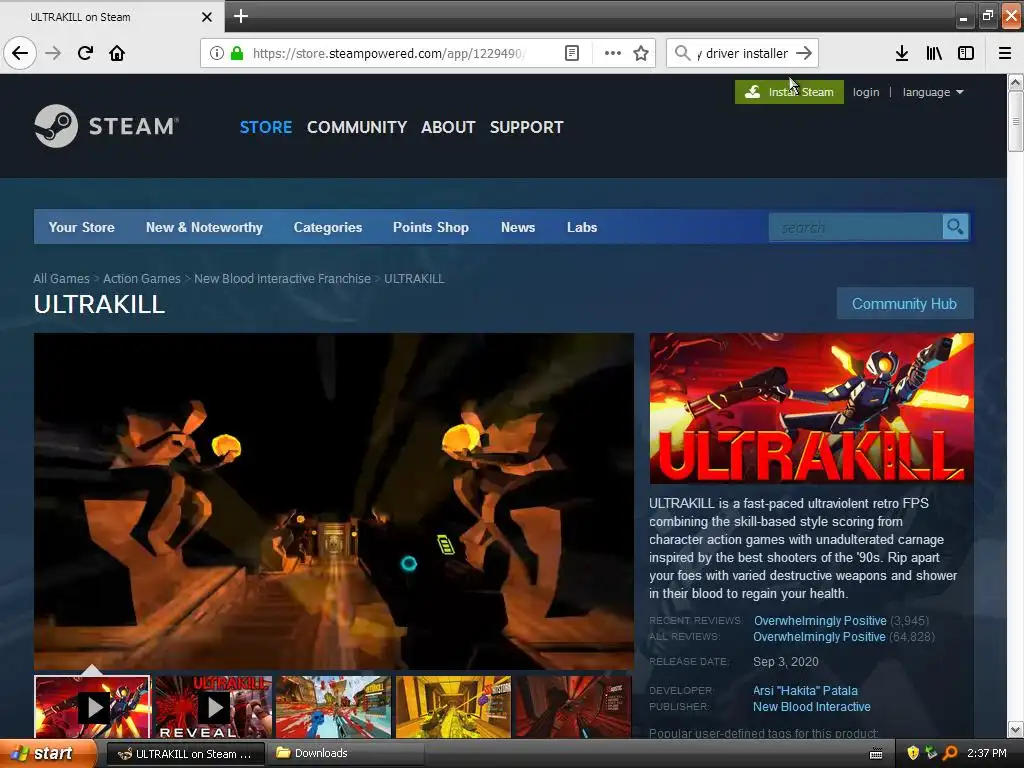1024x768 pixels.
Task: Open a new tab with plus icon
Action: 240,16
